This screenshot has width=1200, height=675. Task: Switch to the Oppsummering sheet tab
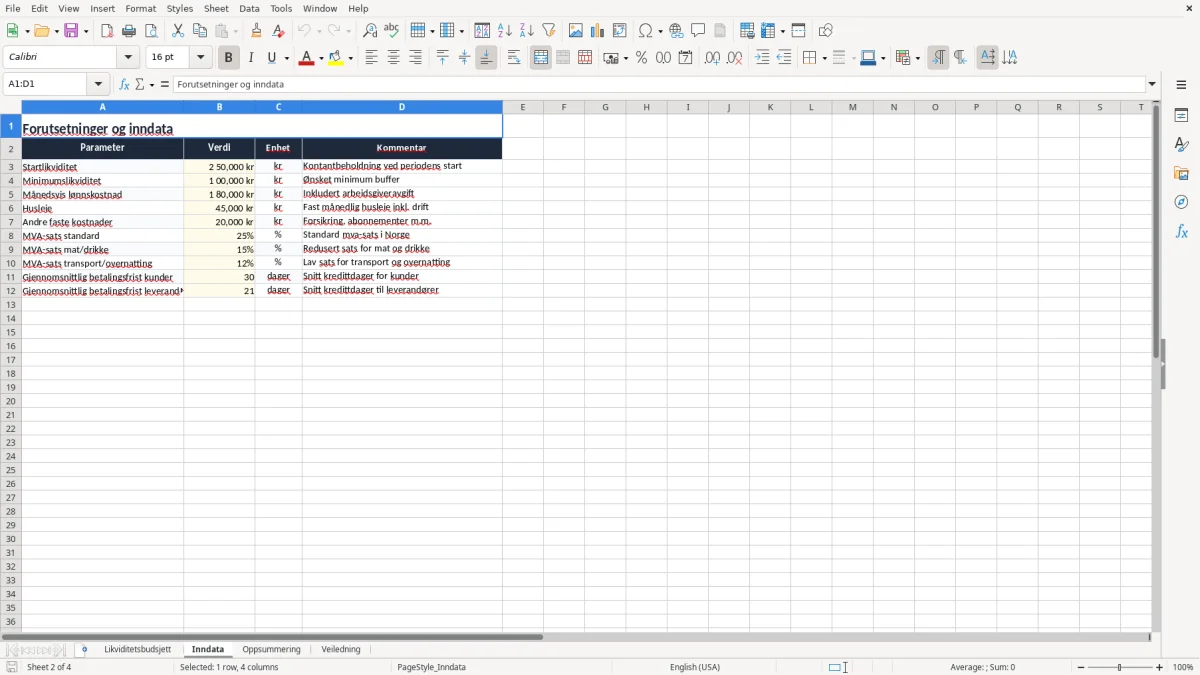[271, 650]
